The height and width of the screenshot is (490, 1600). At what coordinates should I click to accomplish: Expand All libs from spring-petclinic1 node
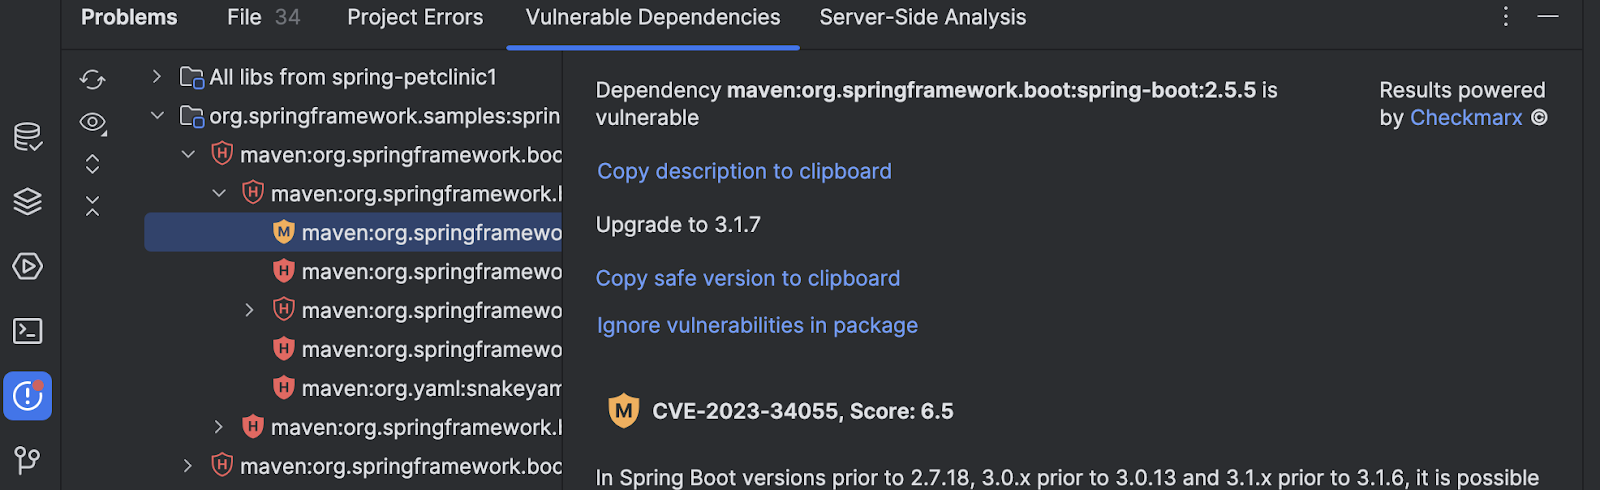[x=156, y=76]
